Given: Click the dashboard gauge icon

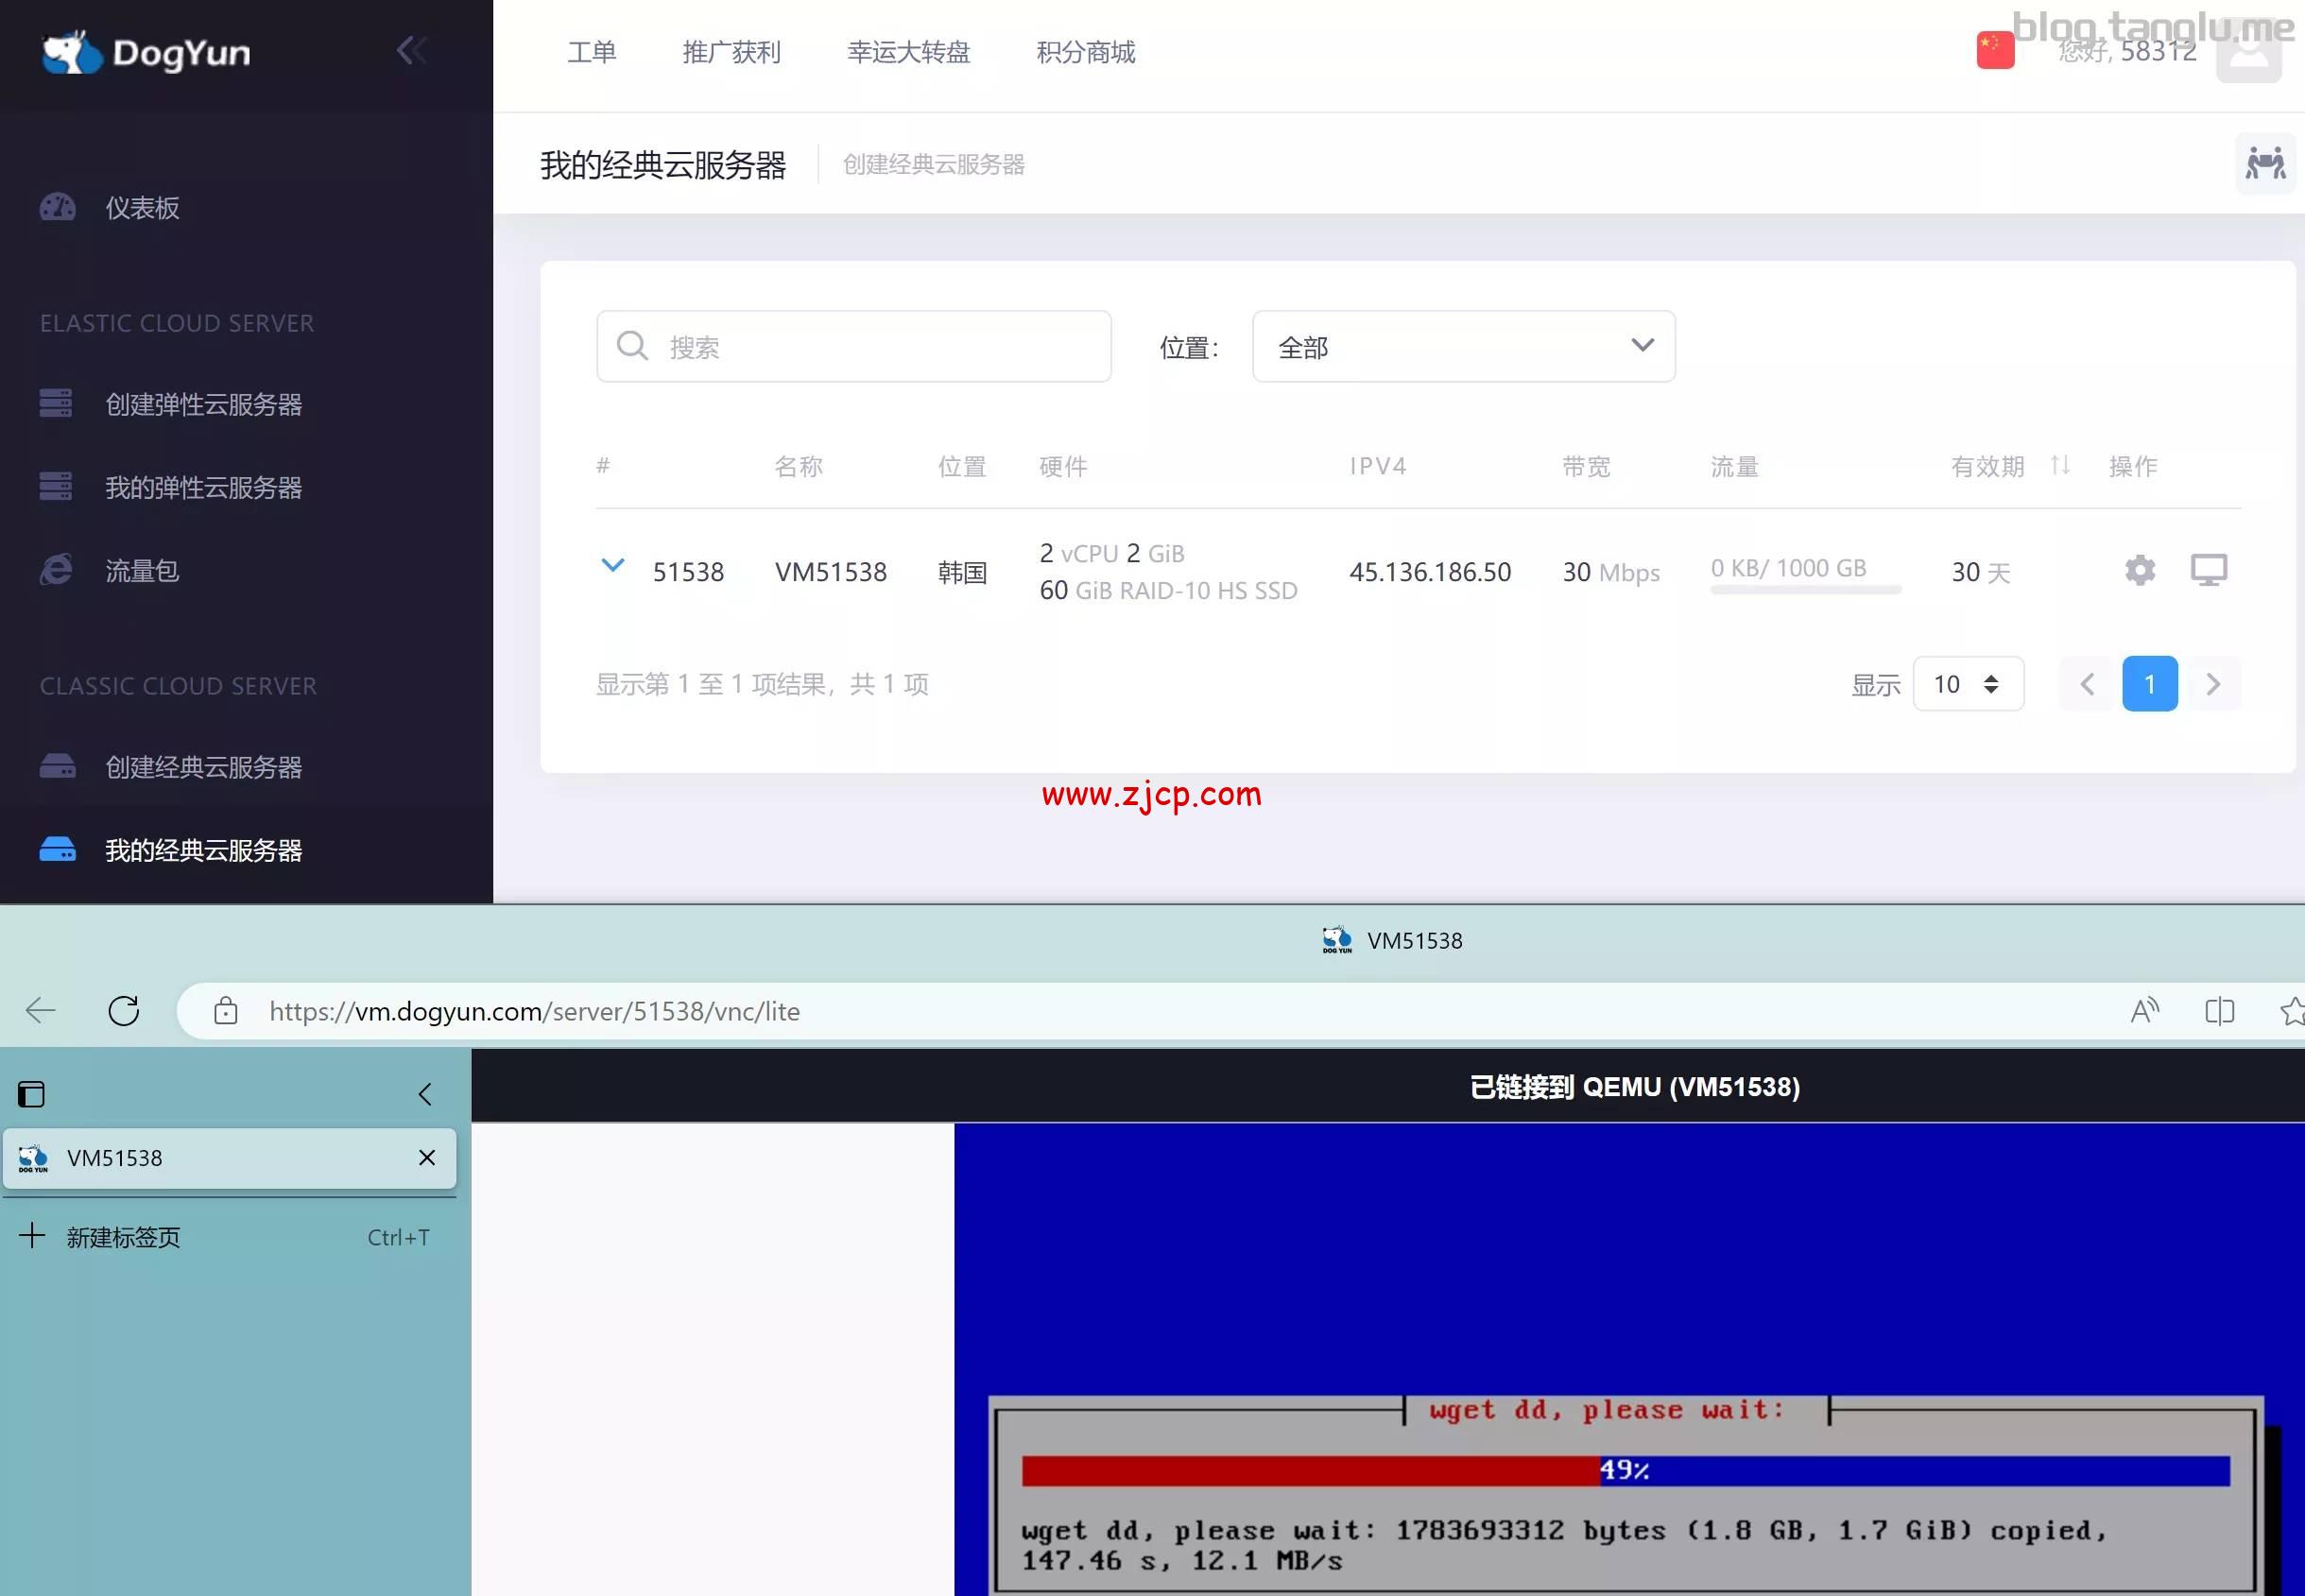Looking at the screenshot, I should coord(57,207).
